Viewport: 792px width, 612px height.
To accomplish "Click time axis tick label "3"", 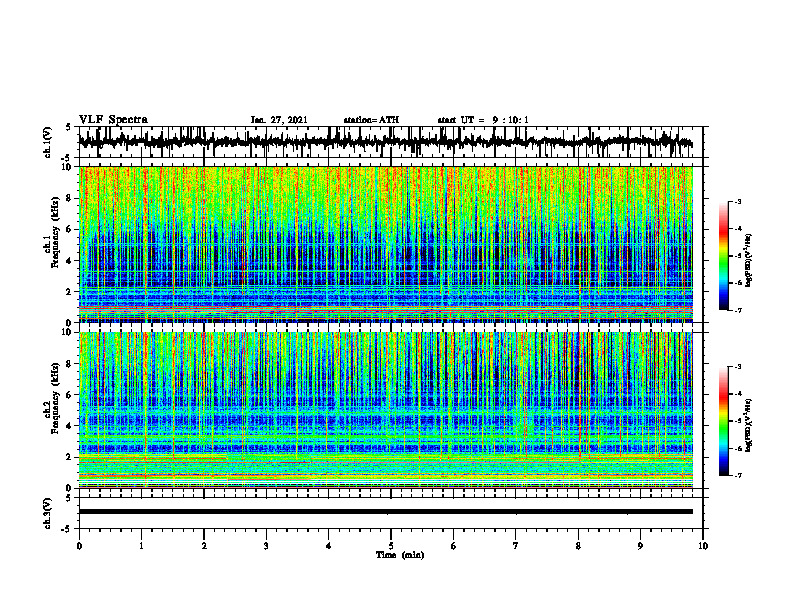I will tap(266, 546).
